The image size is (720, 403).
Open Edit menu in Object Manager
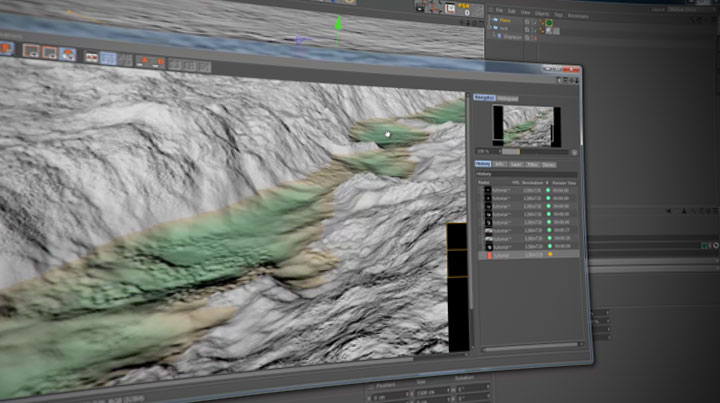tap(512, 11)
